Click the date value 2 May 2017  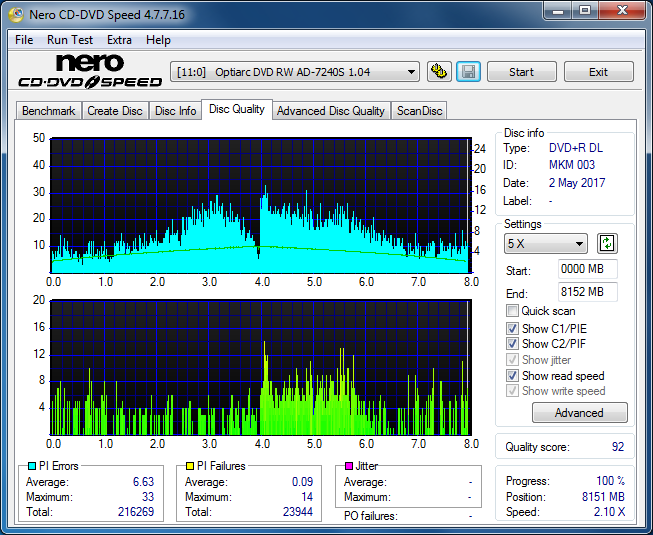577,183
